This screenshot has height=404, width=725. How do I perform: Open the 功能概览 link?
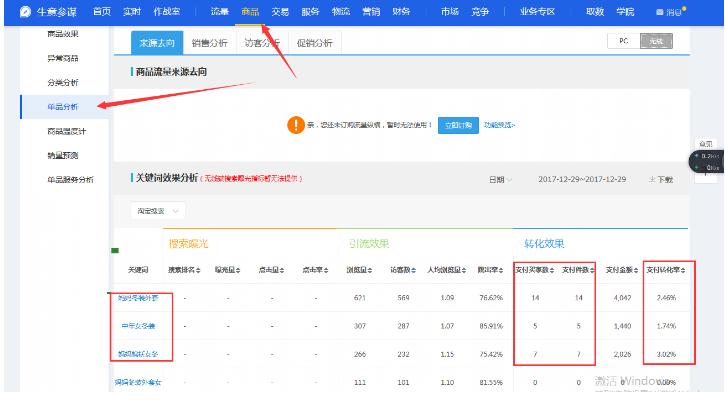click(x=499, y=125)
